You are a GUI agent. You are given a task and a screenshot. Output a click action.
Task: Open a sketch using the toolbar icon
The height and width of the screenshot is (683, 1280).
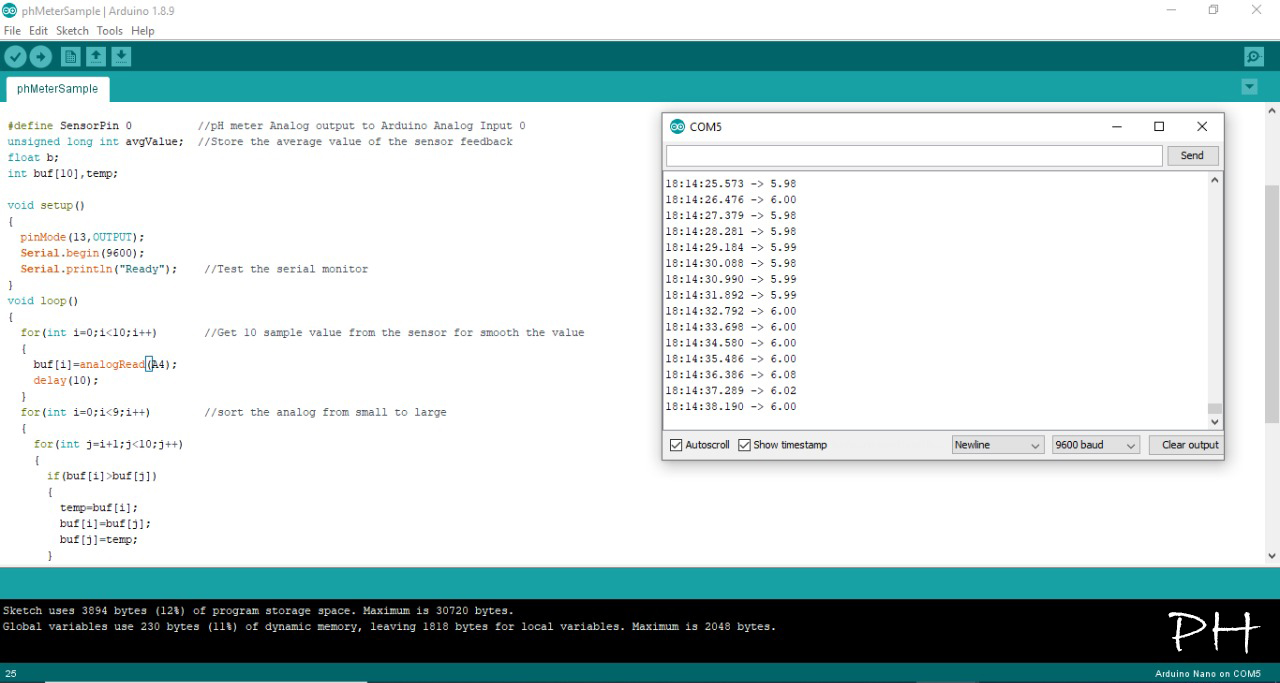(95, 56)
